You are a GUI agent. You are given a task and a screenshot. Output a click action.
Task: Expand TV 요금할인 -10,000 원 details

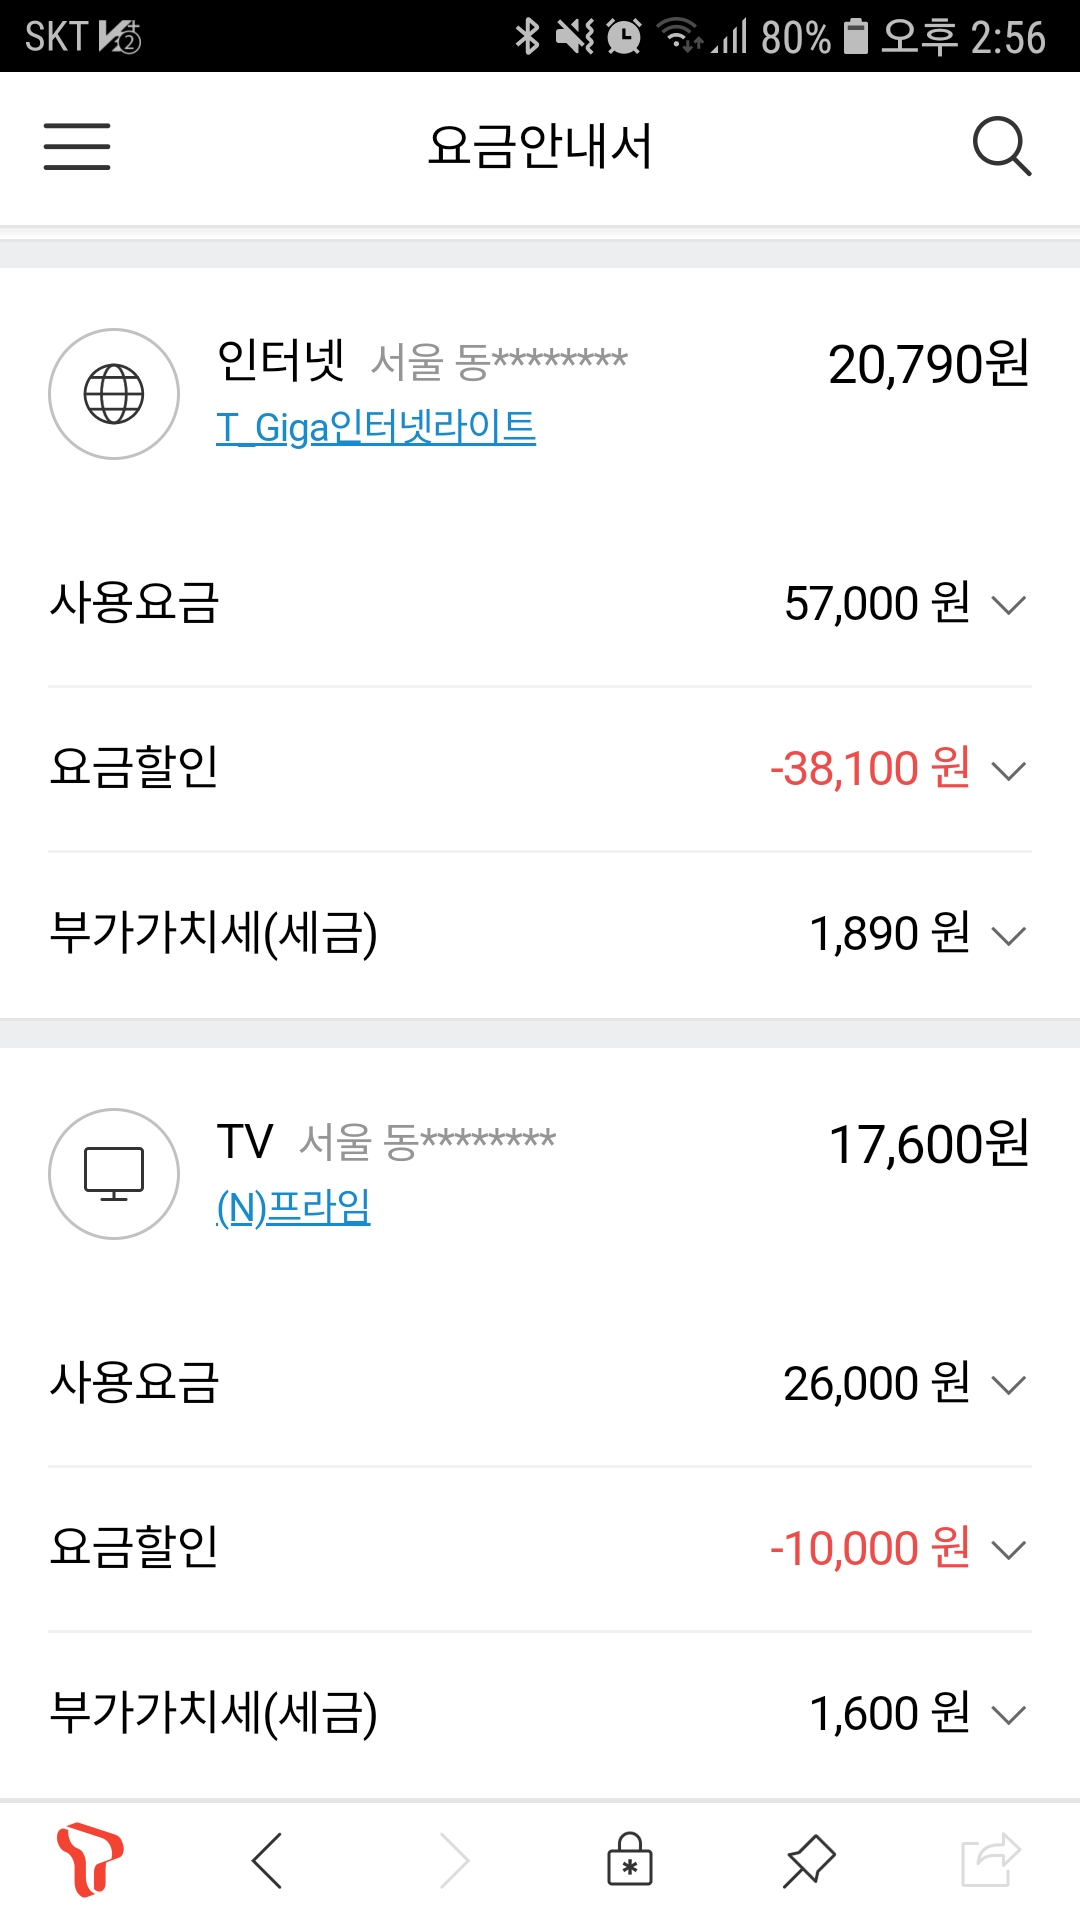coord(1008,1550)
